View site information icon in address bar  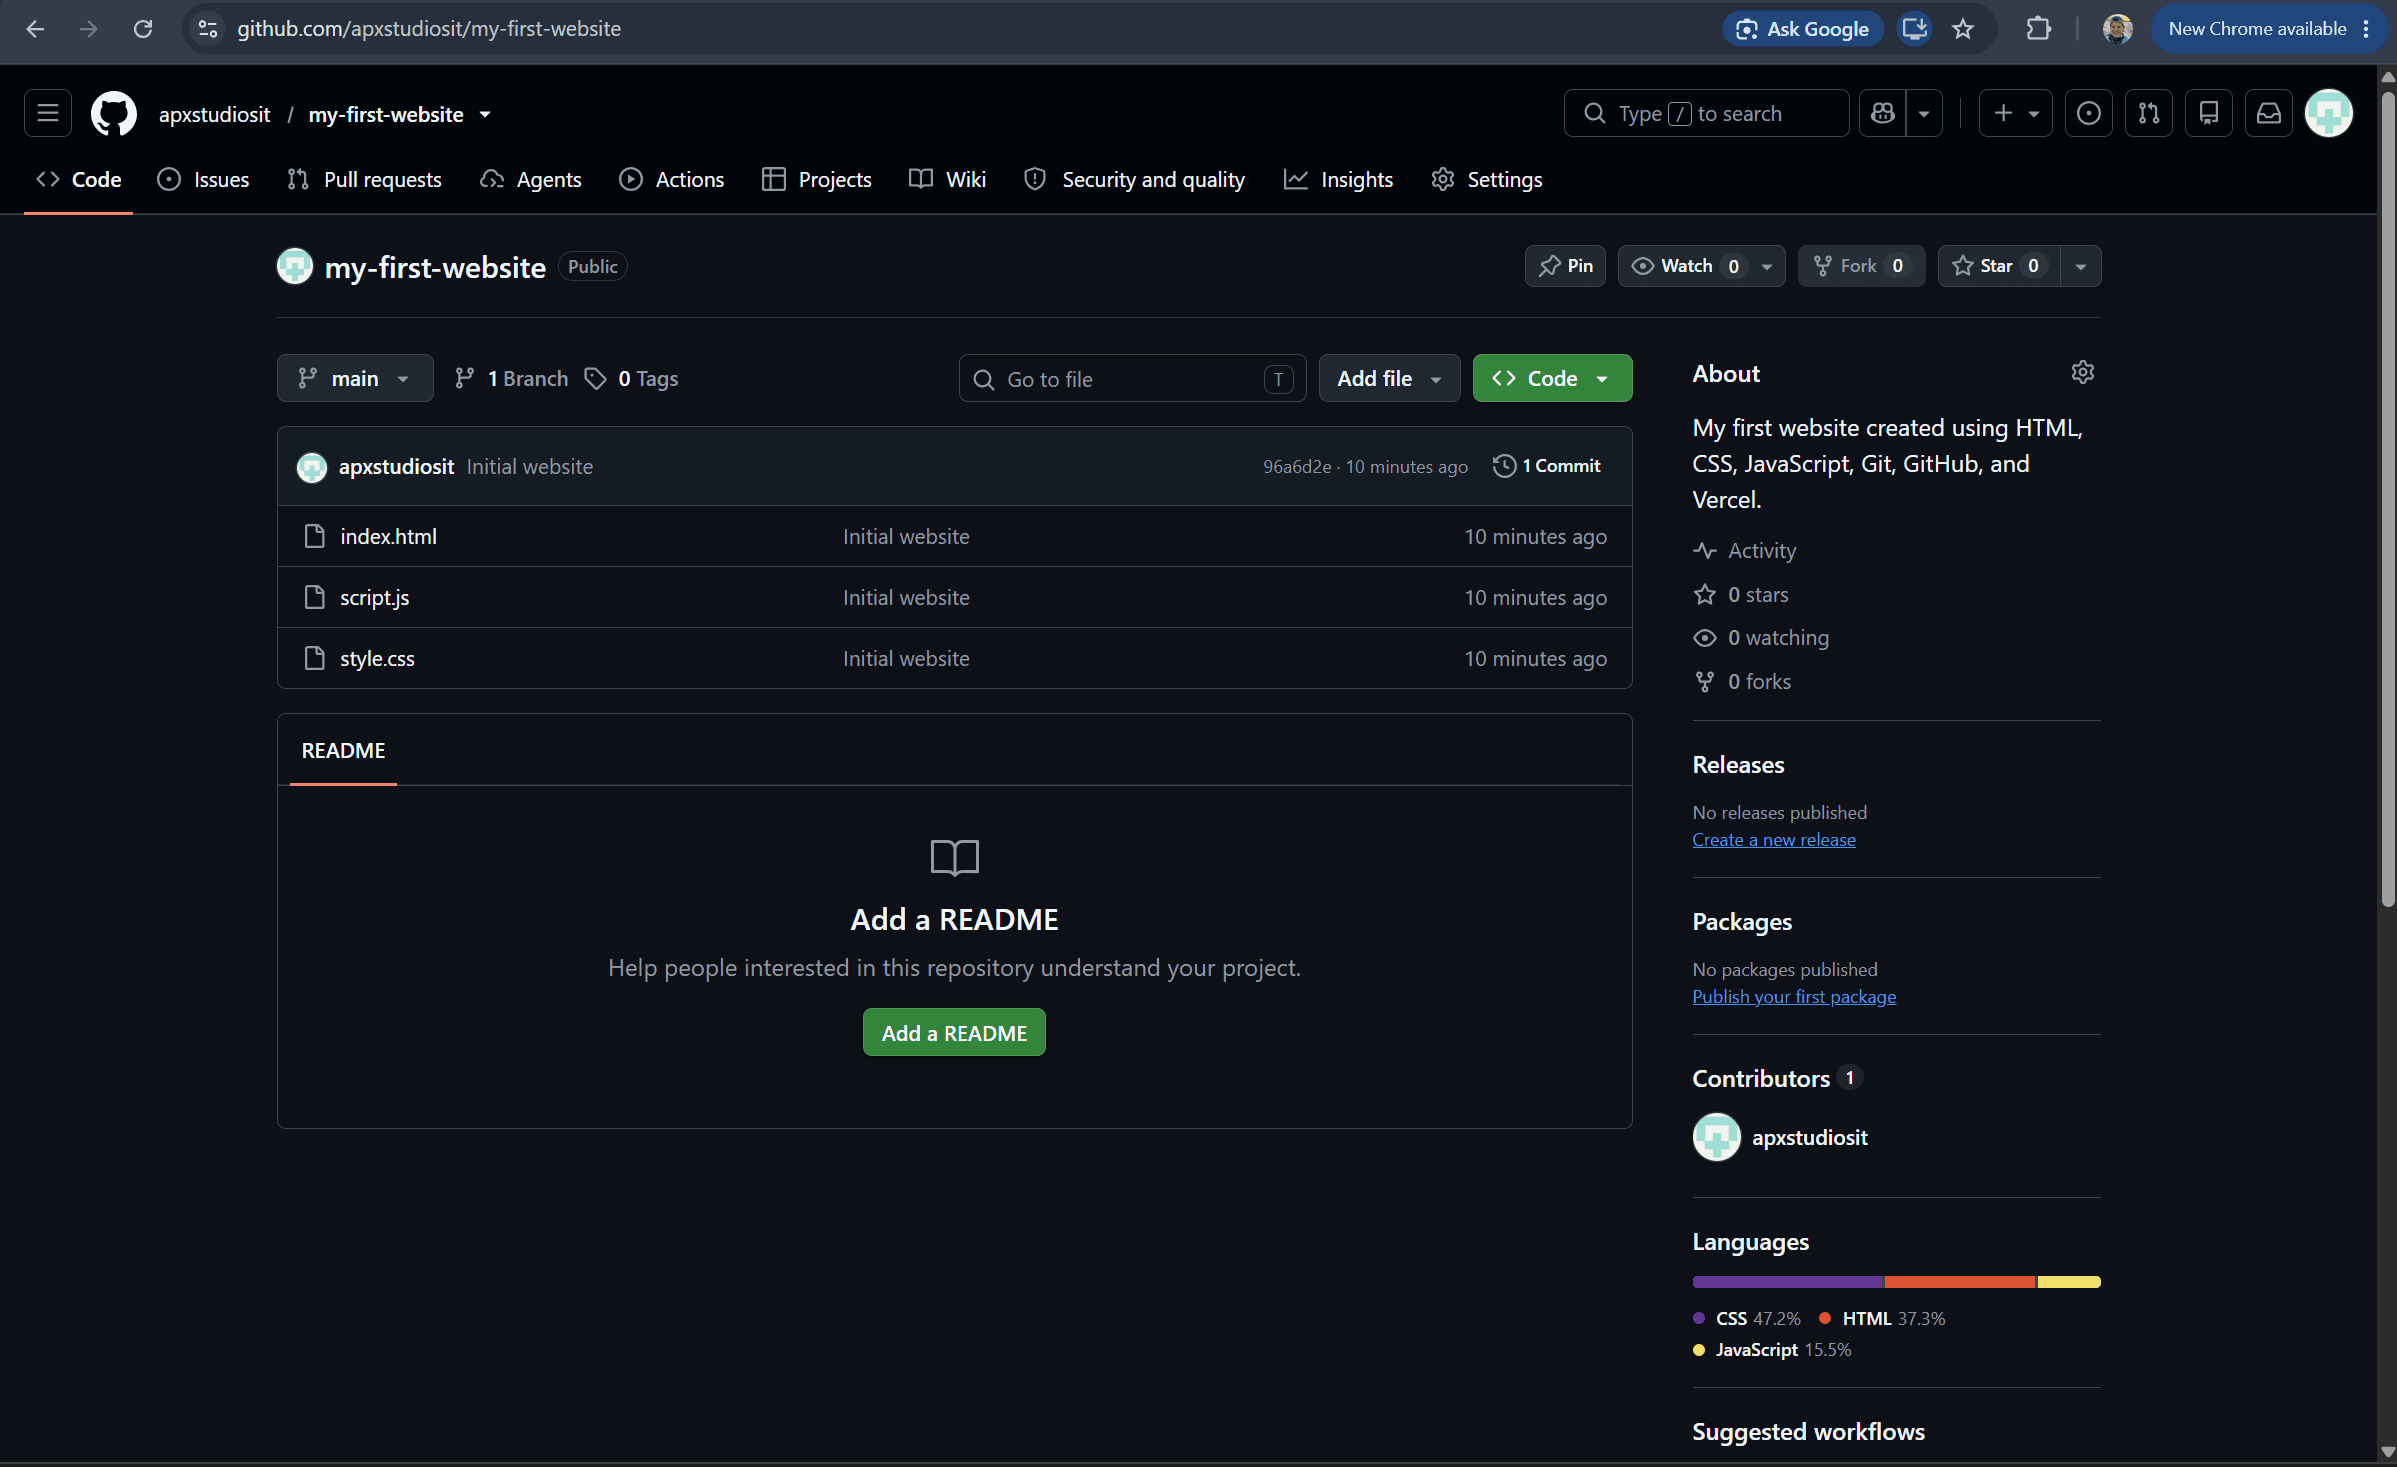pyautogui.click(x=208, y=29)
